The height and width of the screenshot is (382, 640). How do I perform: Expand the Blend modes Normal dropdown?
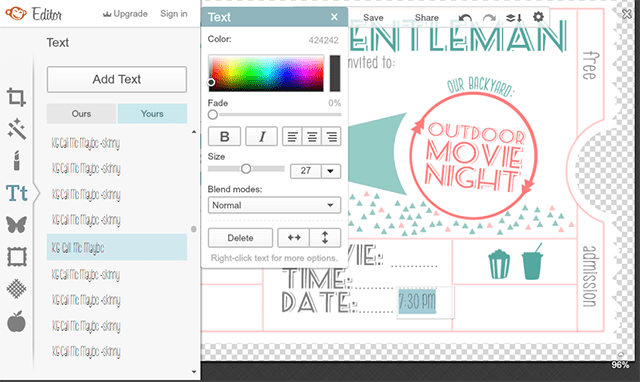click(274, 205)
